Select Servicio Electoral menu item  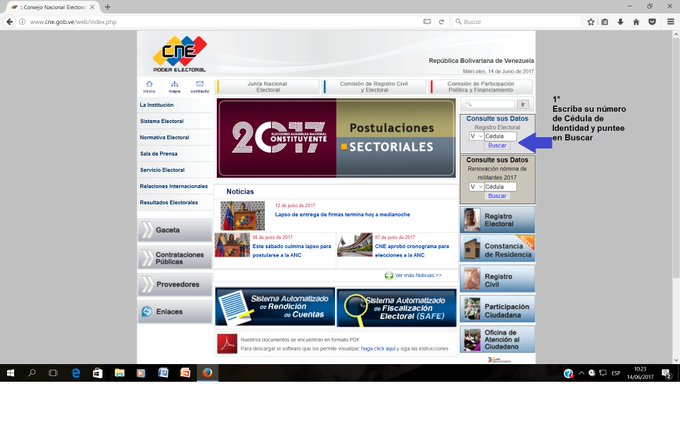pos(162,170)
